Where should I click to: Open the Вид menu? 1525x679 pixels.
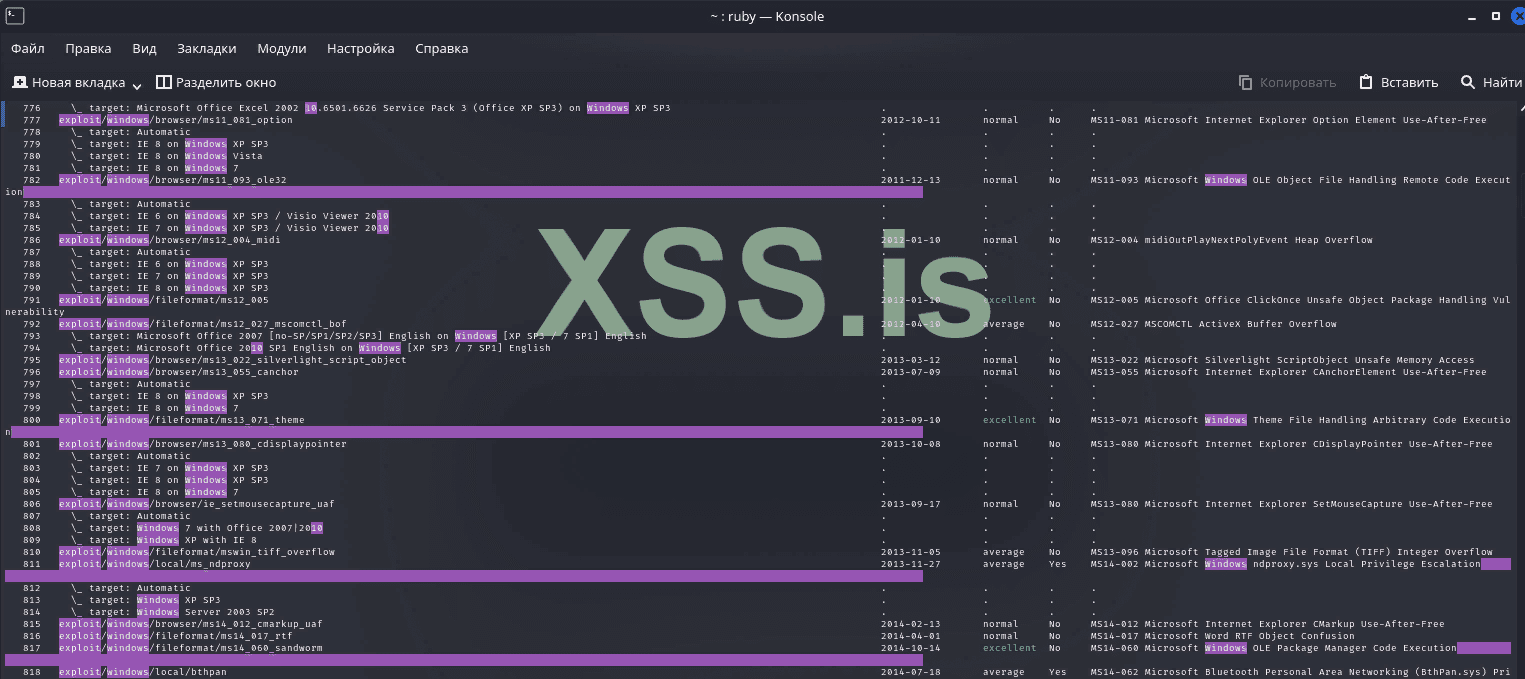(144, 48)
